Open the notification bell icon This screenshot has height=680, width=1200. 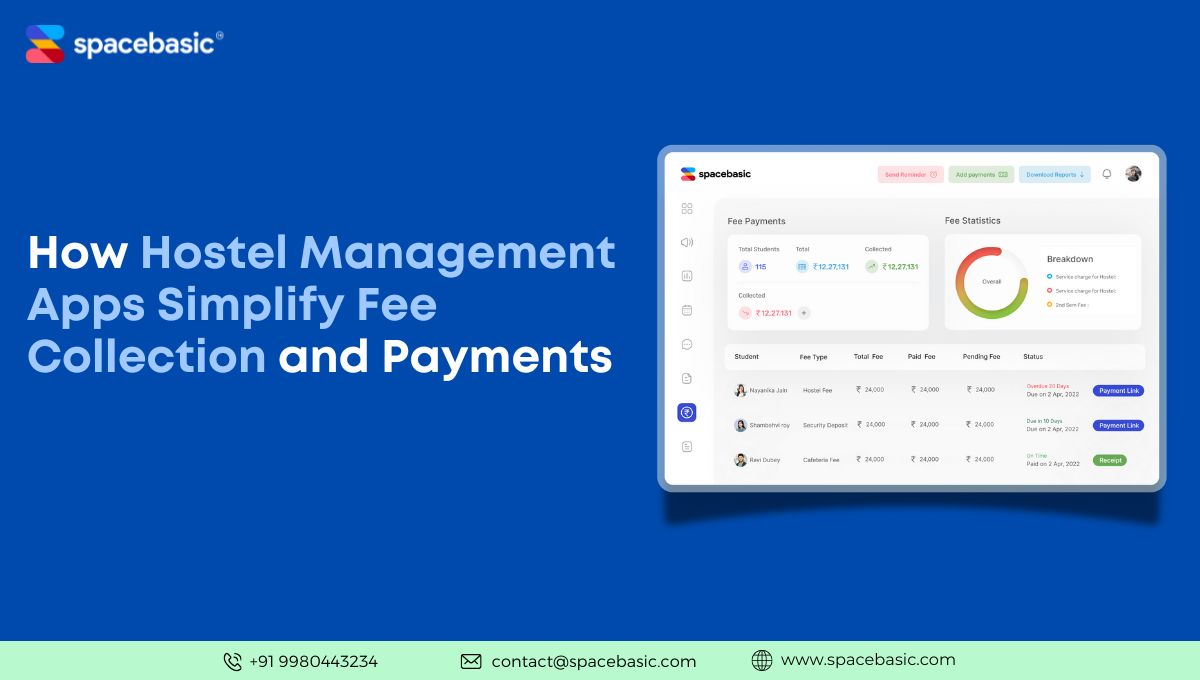(x=1107, y=174)
